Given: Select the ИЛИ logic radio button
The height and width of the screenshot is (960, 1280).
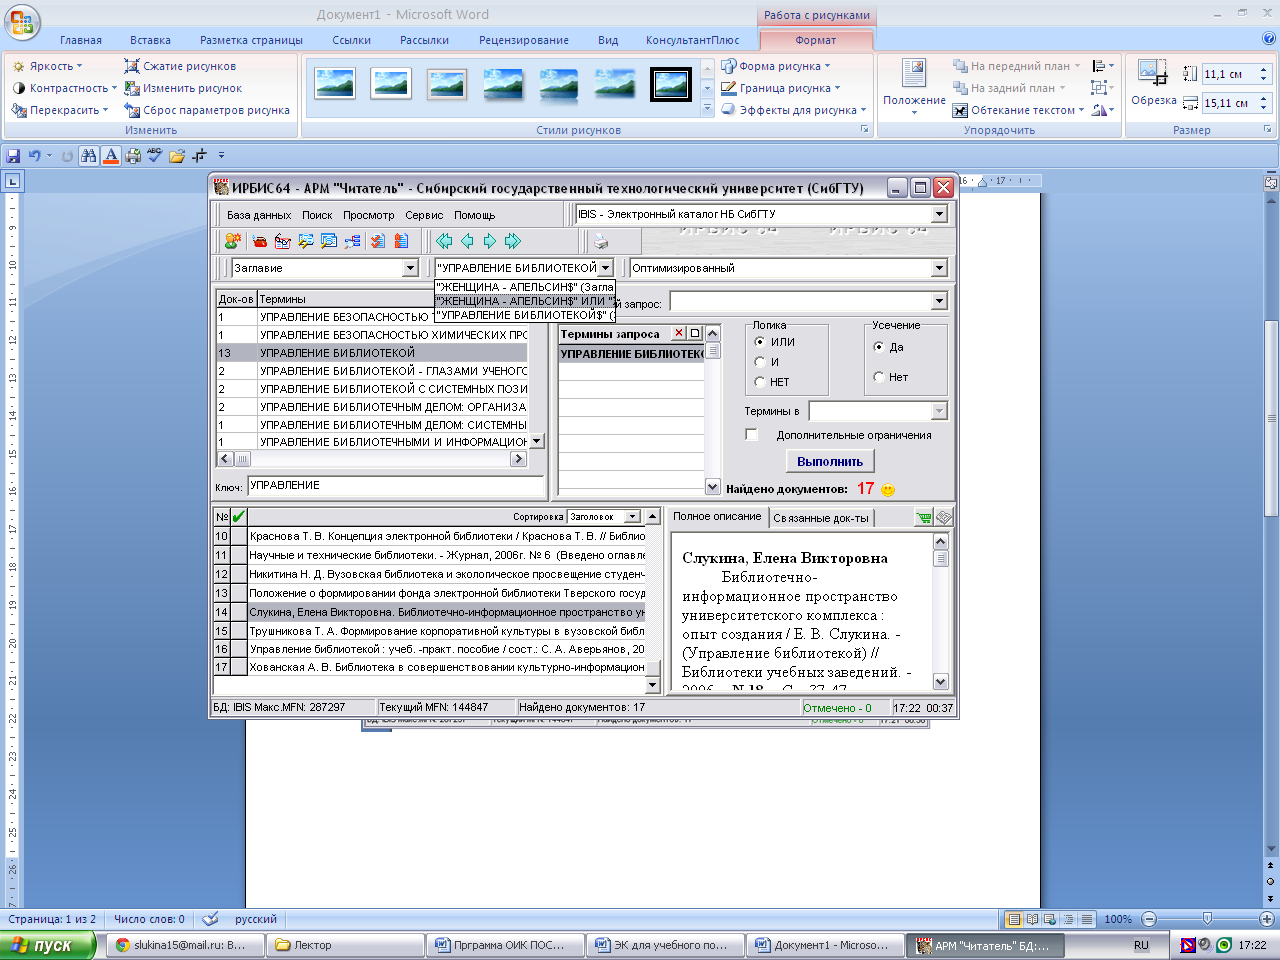Looking at the screenshot, I should [760, 342].
